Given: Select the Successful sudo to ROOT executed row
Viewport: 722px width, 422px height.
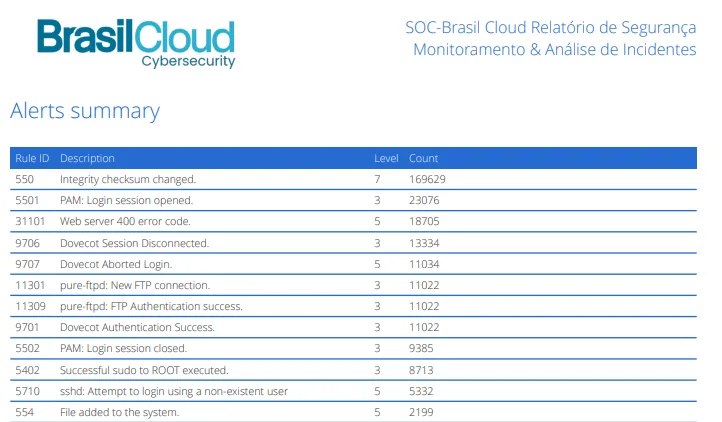Looking at the screenshot, I should tap(144, 370).
